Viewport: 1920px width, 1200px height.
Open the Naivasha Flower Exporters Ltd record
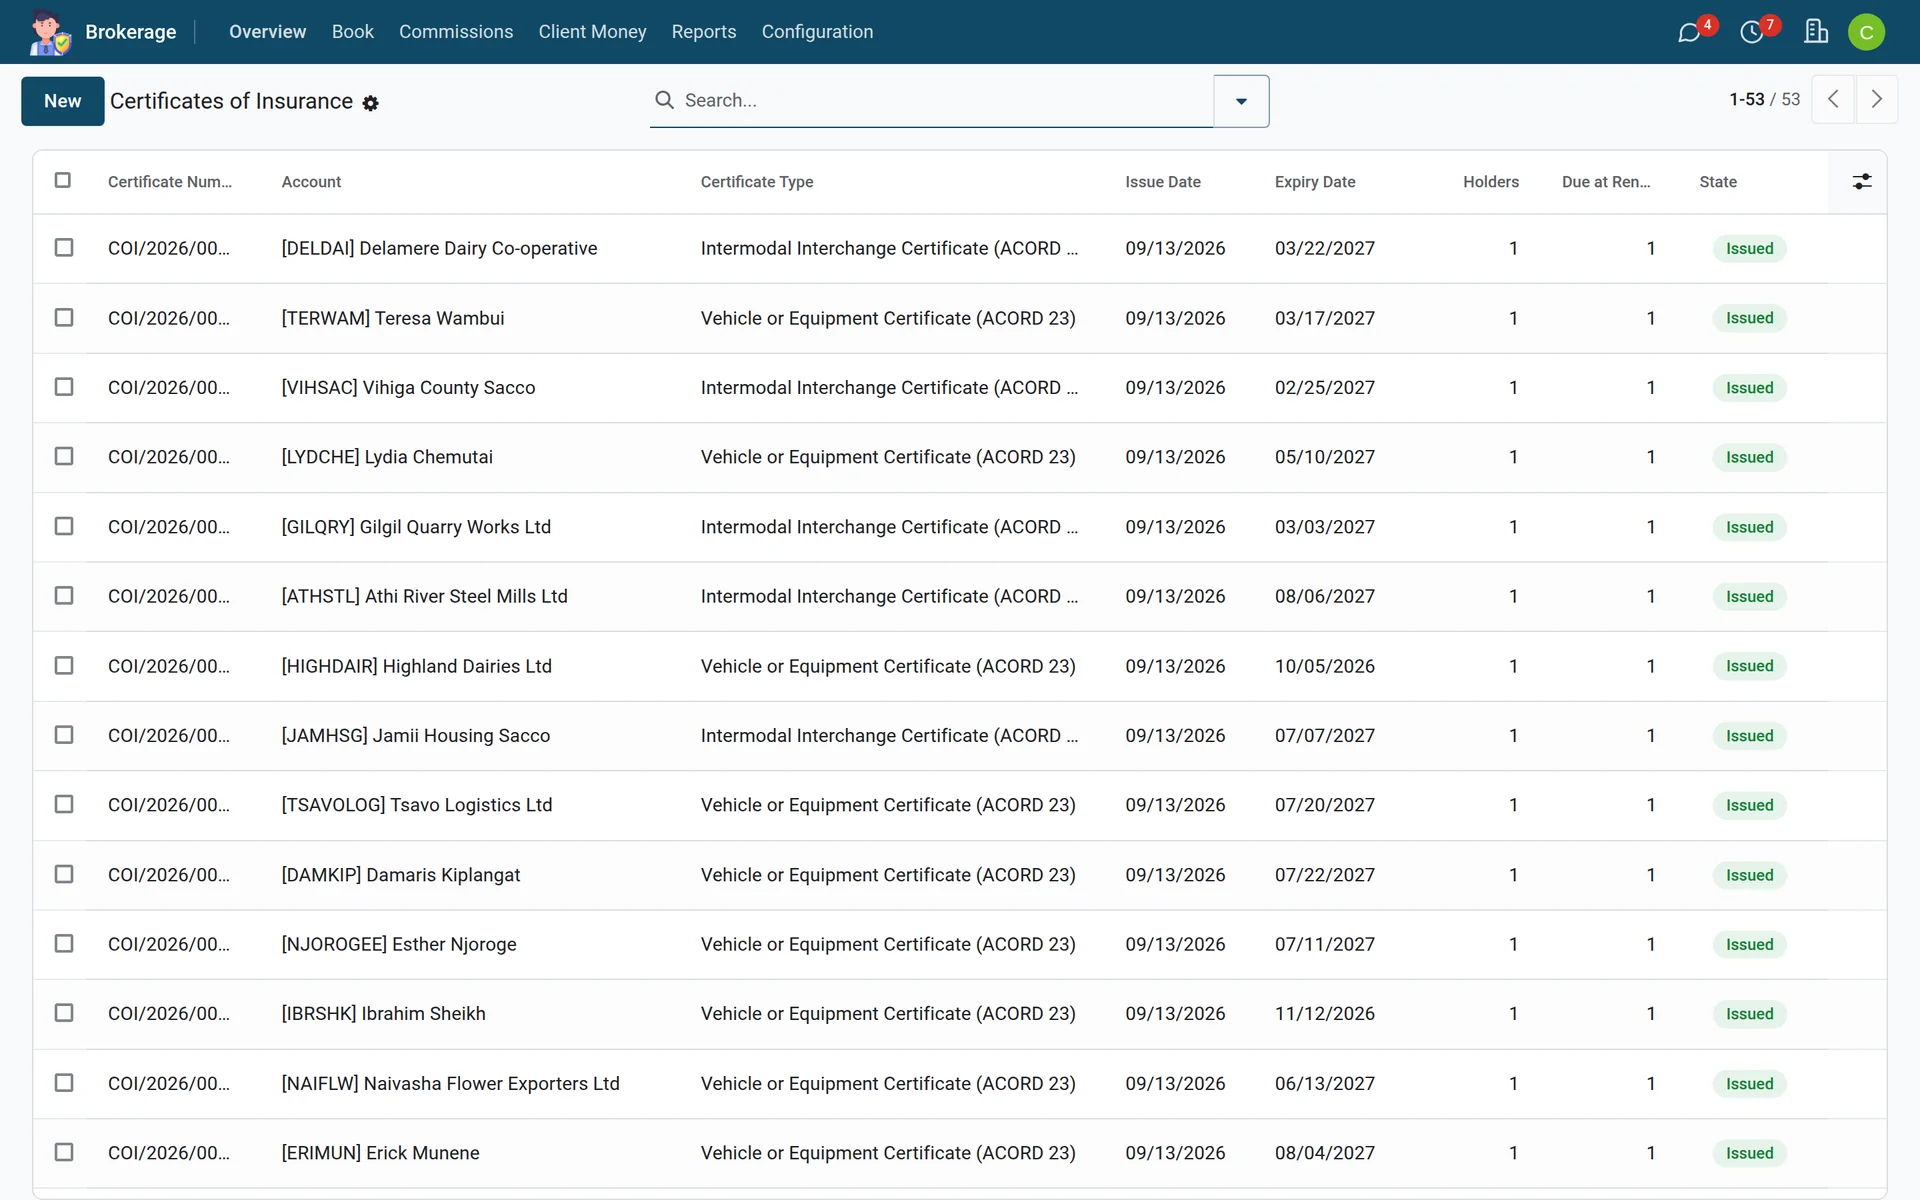(x=450, y=1083)
